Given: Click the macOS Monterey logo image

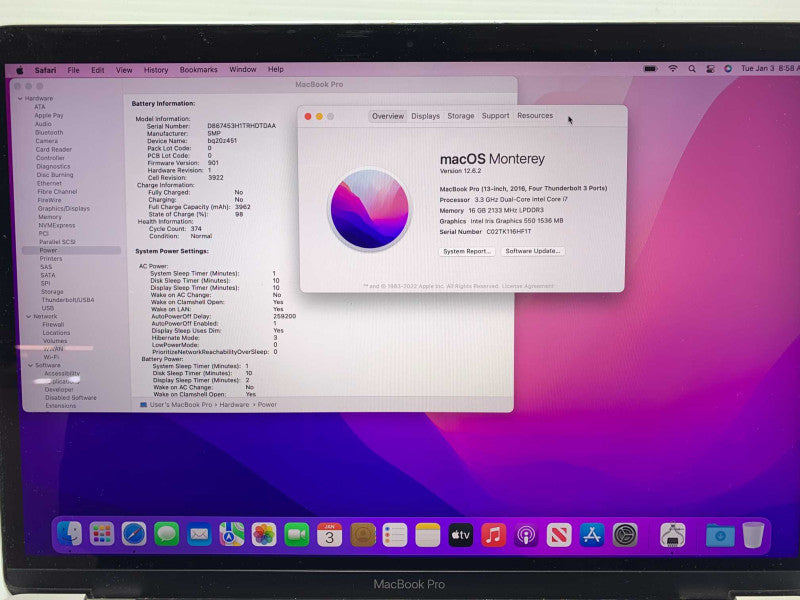Looking at the screenshot, I should [x=369, y=209].
